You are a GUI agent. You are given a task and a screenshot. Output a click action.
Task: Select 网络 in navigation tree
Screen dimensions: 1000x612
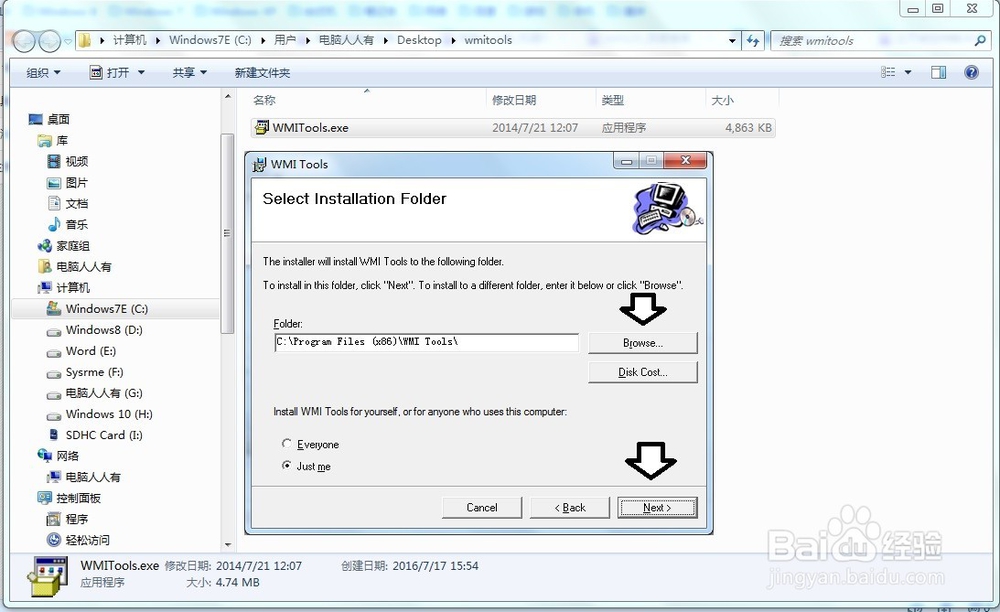click(68, 456)
